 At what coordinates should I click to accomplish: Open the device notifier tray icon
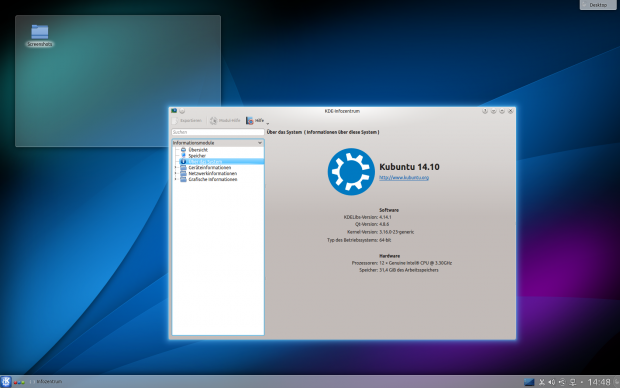pyautogui.click(x=562, y=382)
